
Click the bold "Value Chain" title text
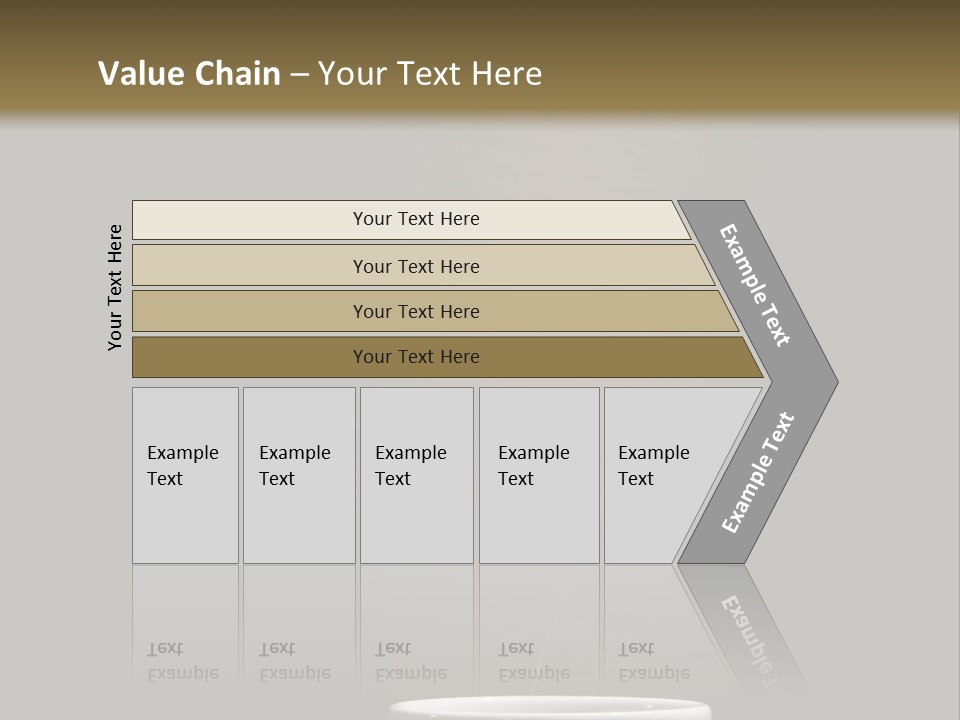(x=189, y=74)
